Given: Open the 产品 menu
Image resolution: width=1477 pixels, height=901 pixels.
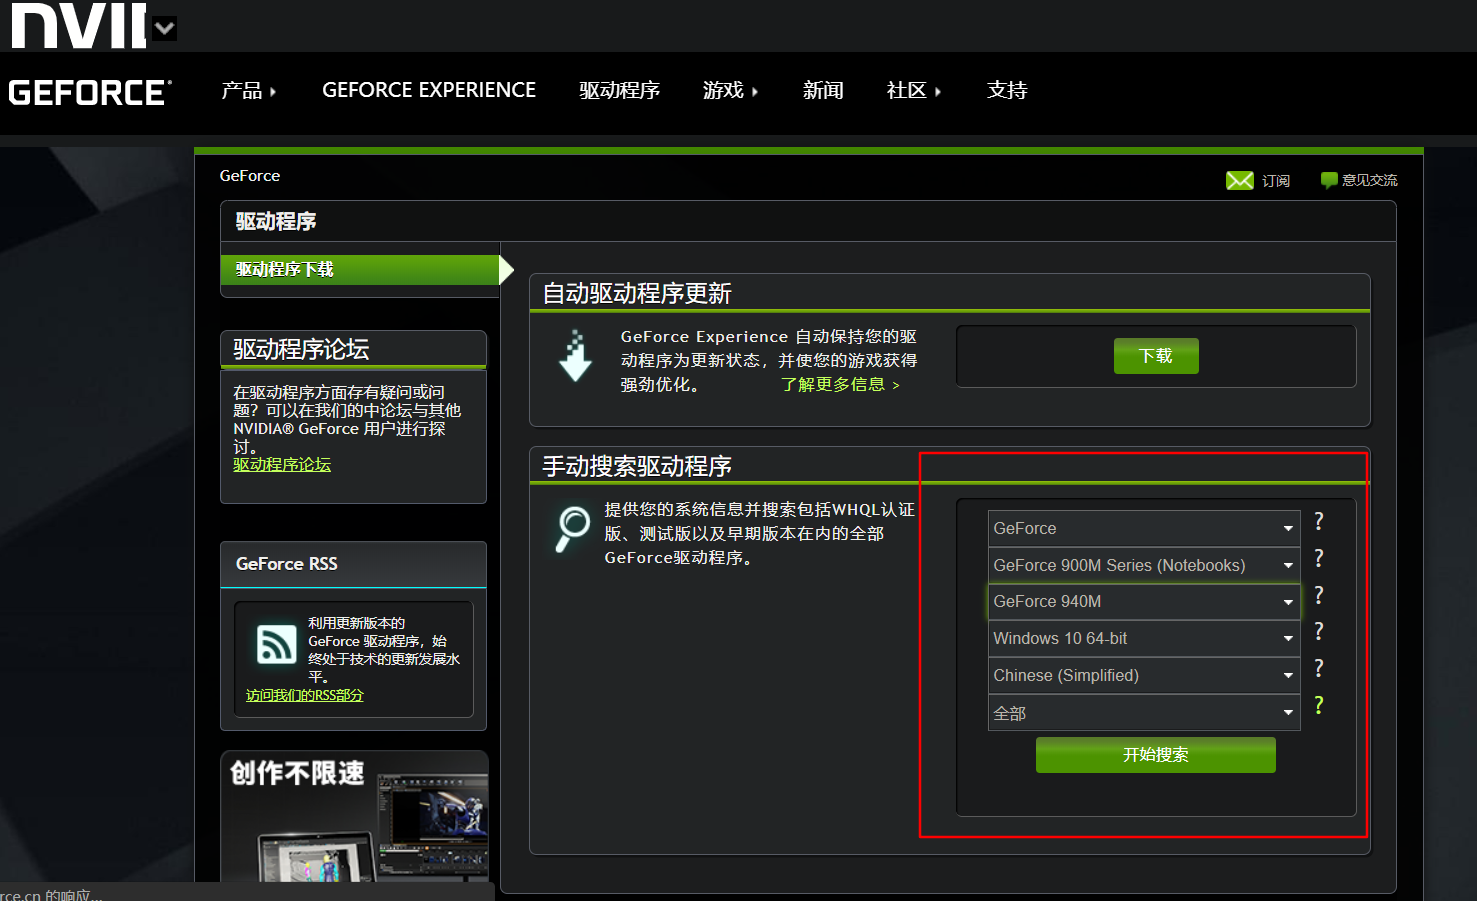Looking at the screenshot, I should pos(248,91).
